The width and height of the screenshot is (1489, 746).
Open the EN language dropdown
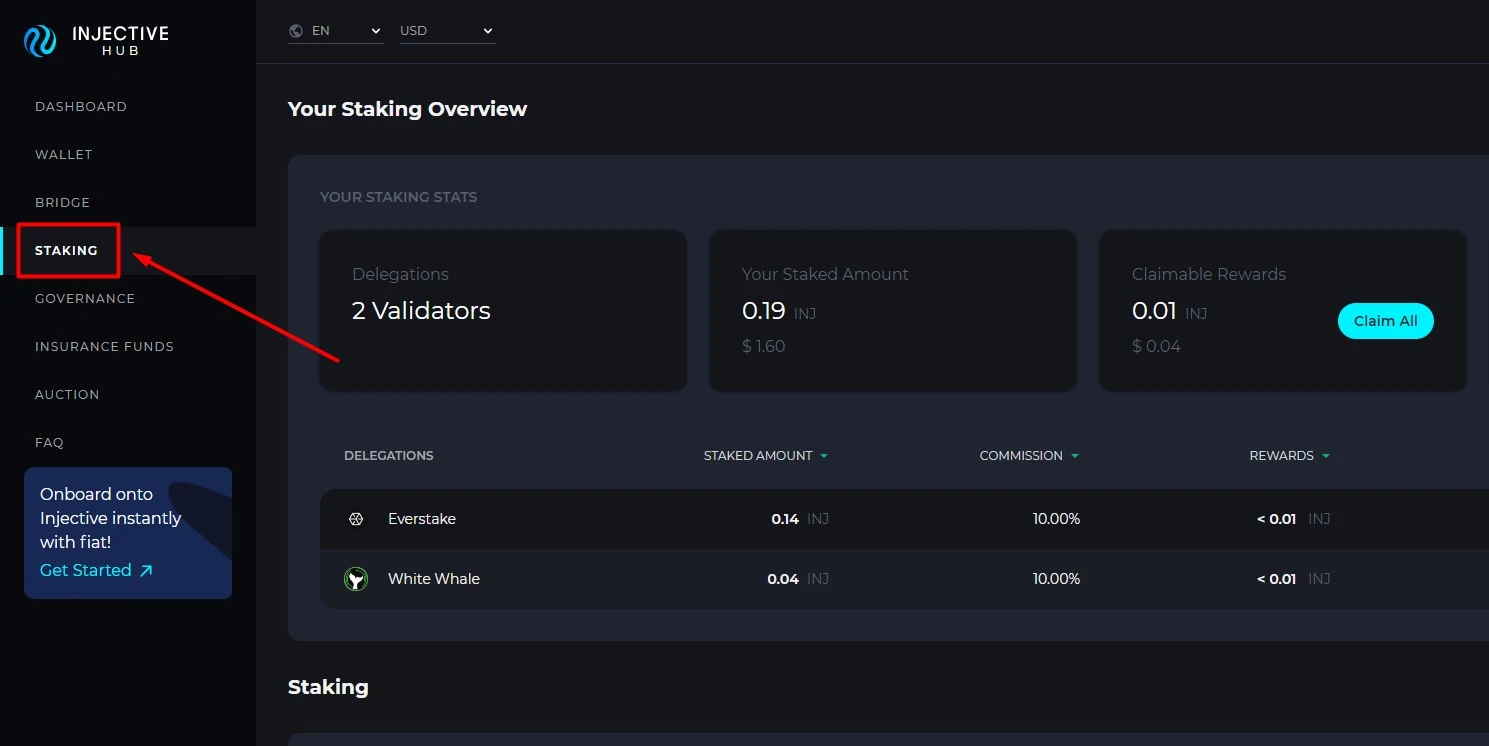(x=335, y=30)
